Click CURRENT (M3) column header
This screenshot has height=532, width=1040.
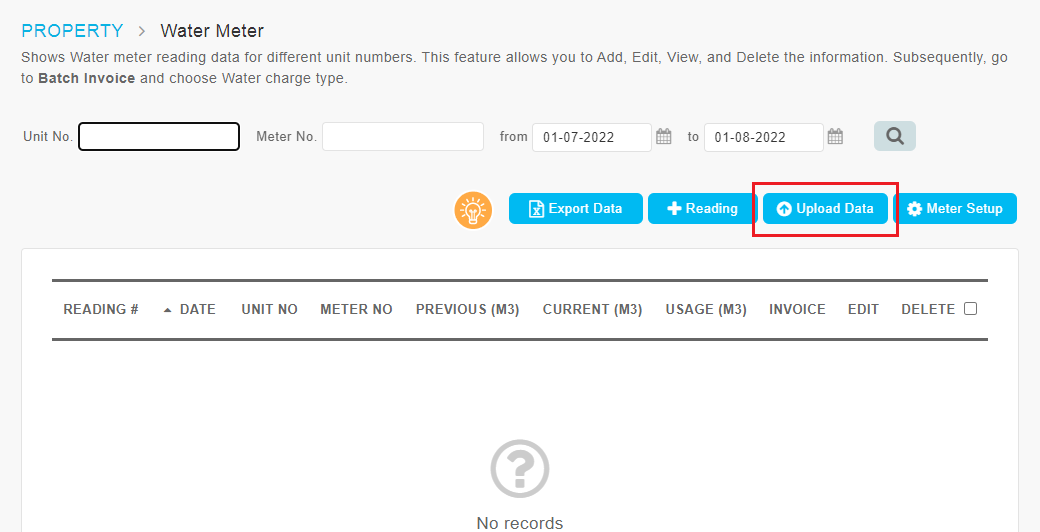592,309
